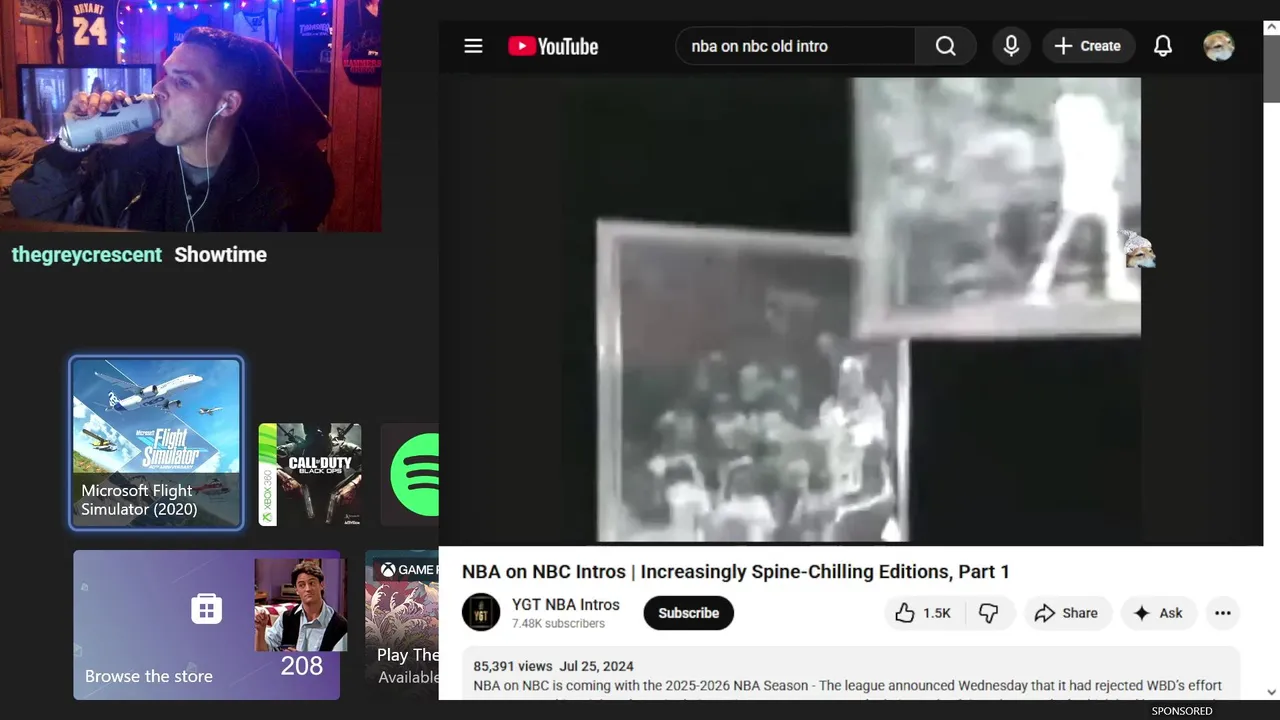The height and width of the screenshot is (720, 1280).
Task: Click the search field with 'nba on nbc old intro'
Action: point(795,46)
